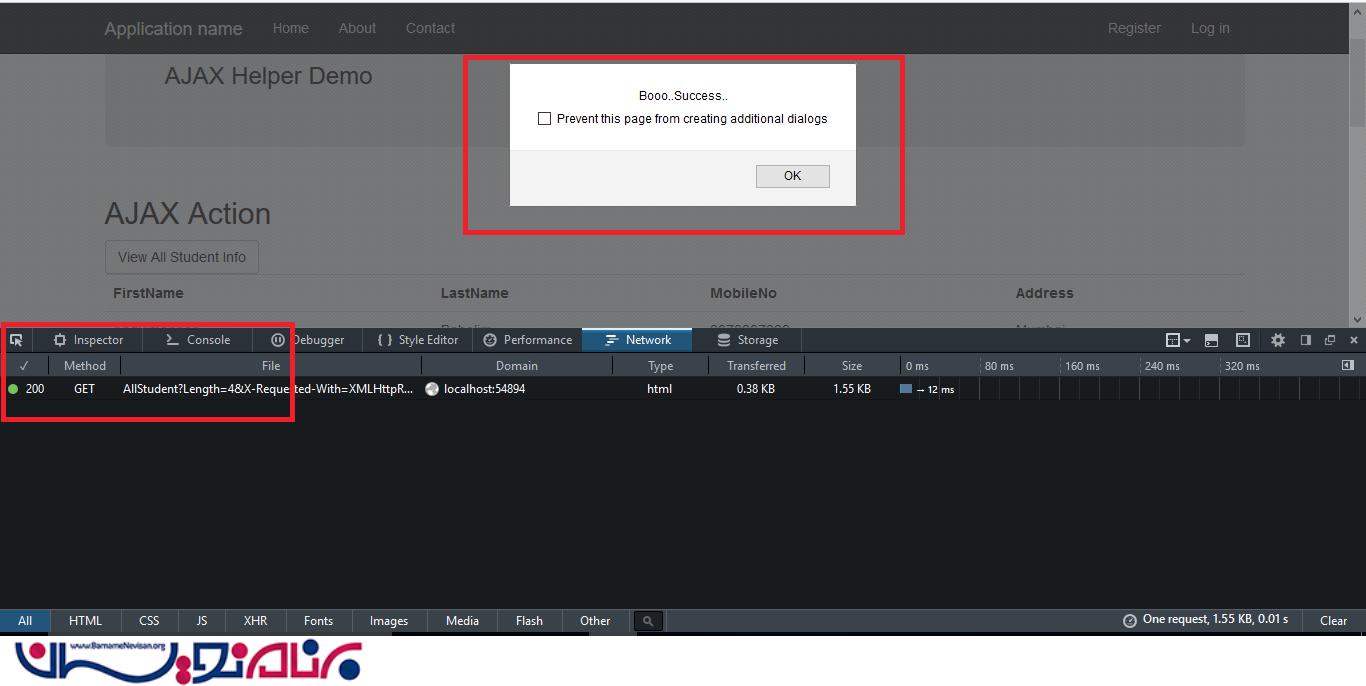1366x686 pixels.
Task: Show devtools in separate window
Action: tap(1330, 340)
